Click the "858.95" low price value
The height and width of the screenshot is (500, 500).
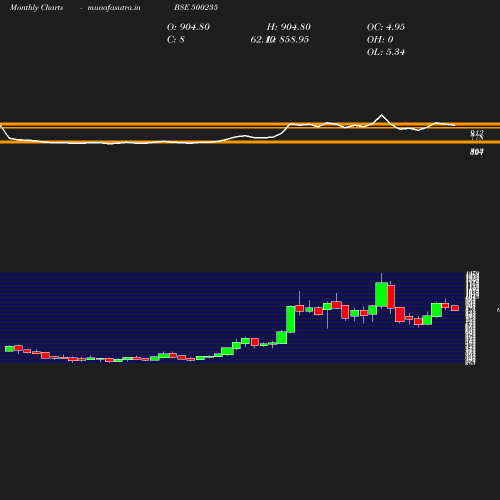coord(294,40)
